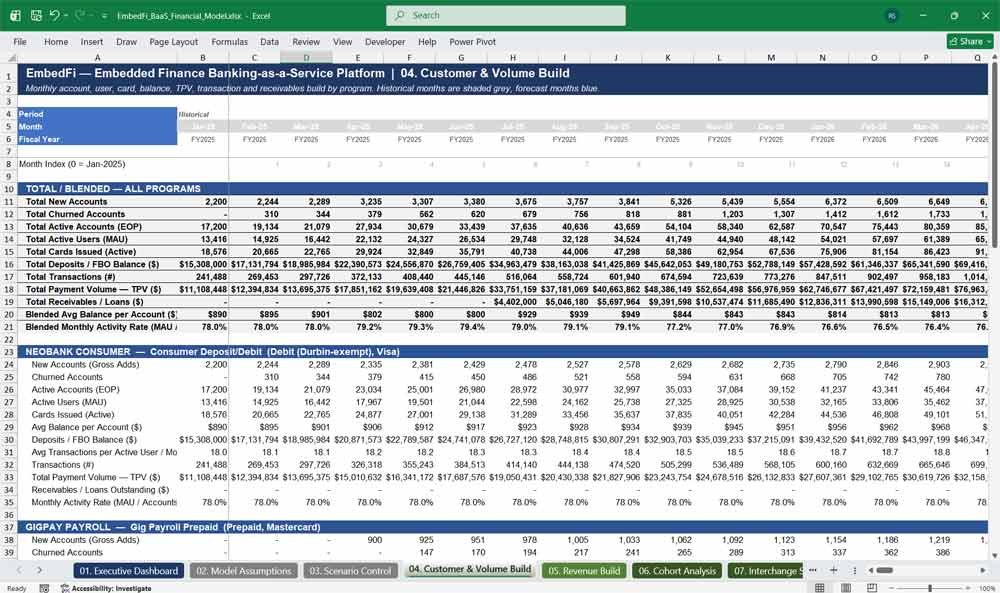This screenshot has width=1000, height=593.
Task: Click the horizontal scrollbar right arrow
Action: pyautogui.click(x=983, y=570)
